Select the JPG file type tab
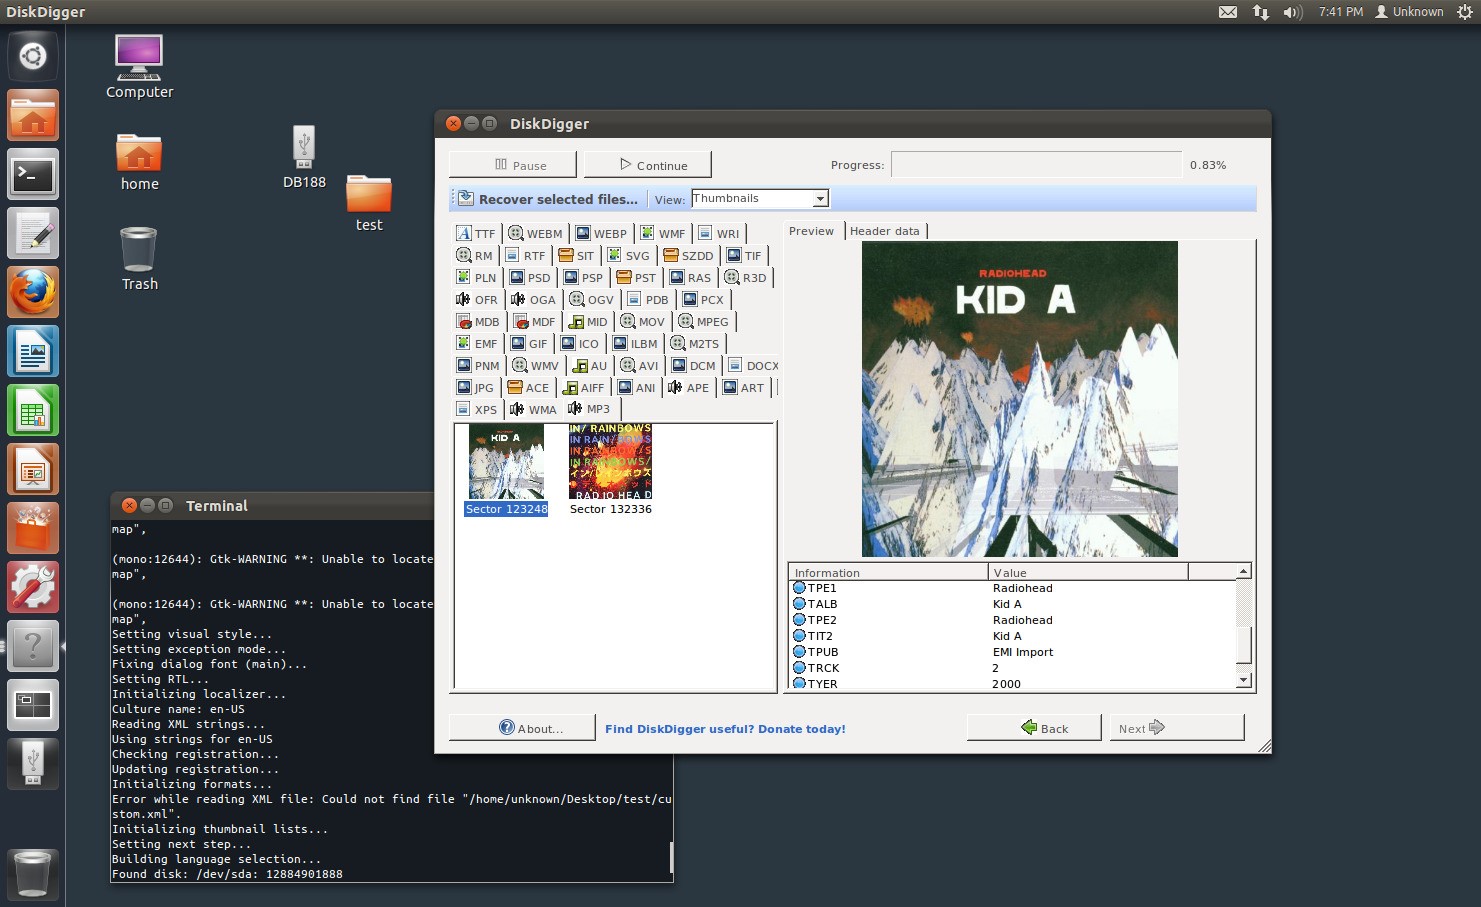 tap(475, 388)
